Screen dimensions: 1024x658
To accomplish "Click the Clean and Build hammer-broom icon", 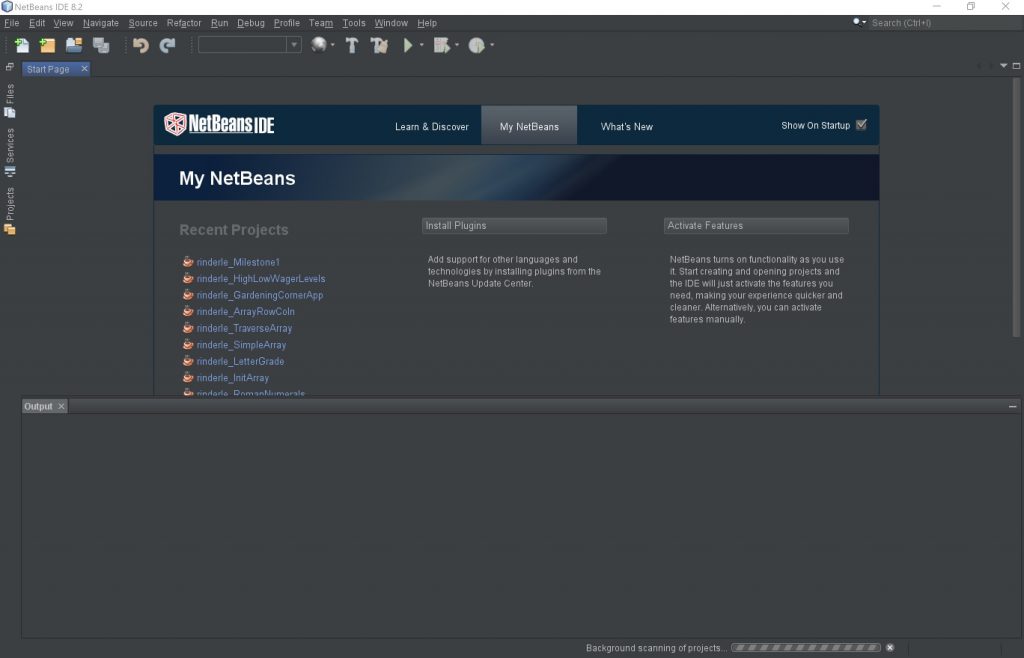I will pyautogui.click(x=379, y=45).
